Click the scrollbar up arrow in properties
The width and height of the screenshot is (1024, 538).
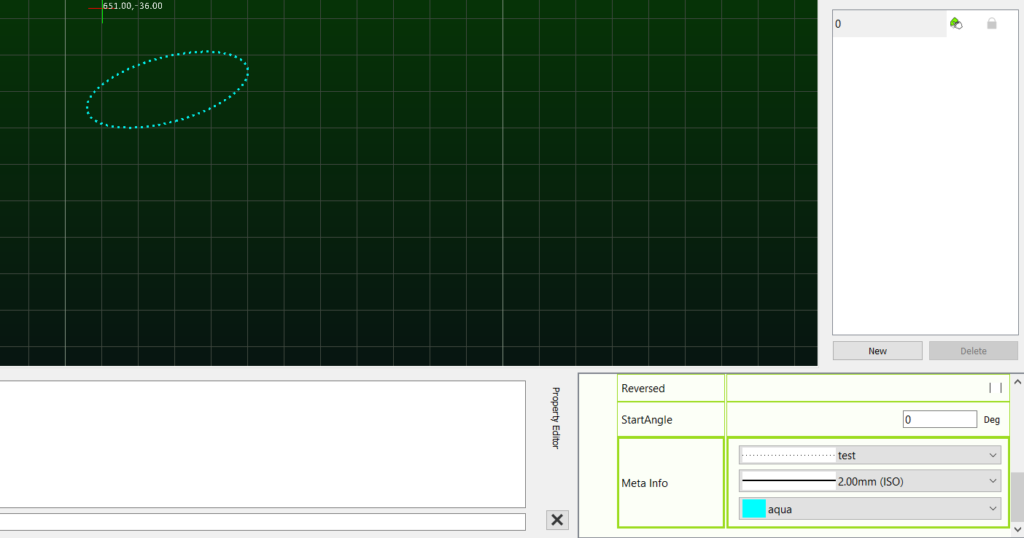pos(1017,383)
